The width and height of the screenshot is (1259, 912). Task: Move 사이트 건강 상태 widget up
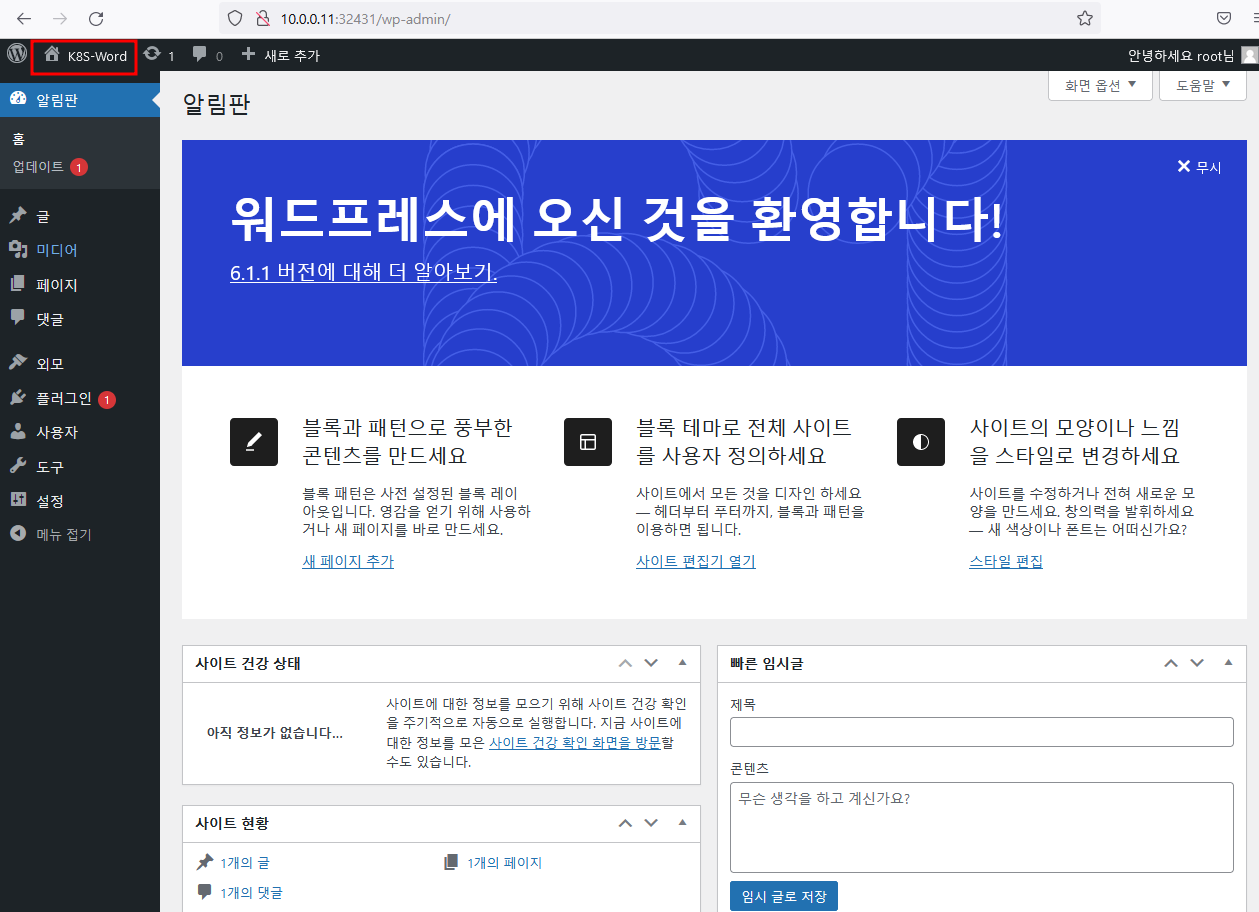(x=625, y=663)
